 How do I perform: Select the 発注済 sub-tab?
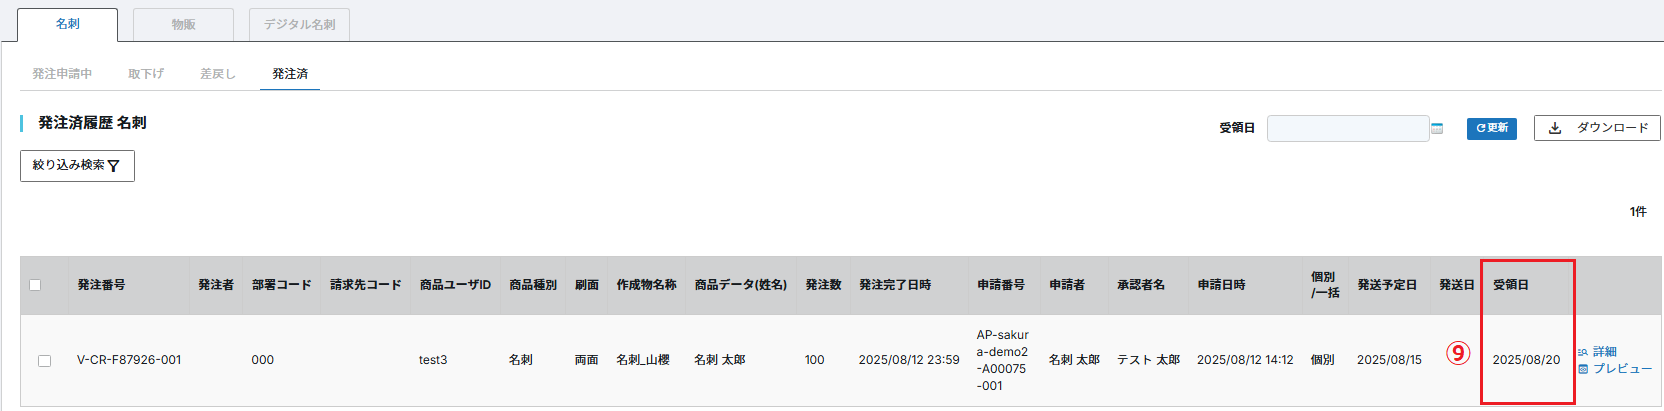(290, 74)
